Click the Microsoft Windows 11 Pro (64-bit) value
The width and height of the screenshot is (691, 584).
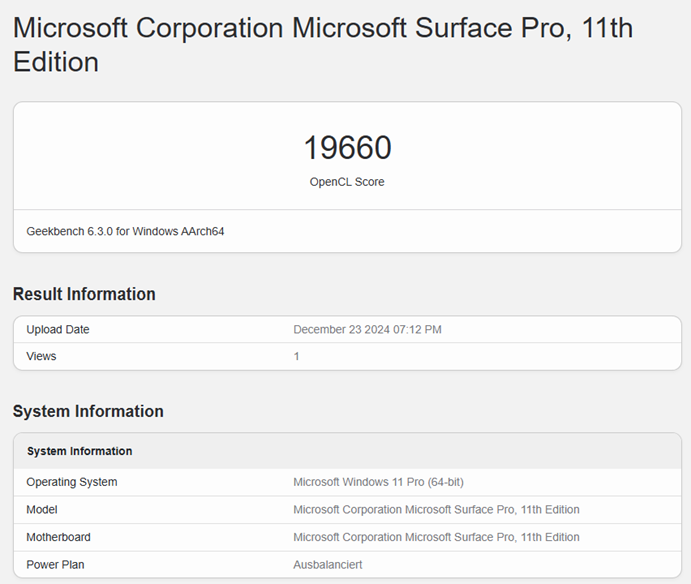click(376, 482)
